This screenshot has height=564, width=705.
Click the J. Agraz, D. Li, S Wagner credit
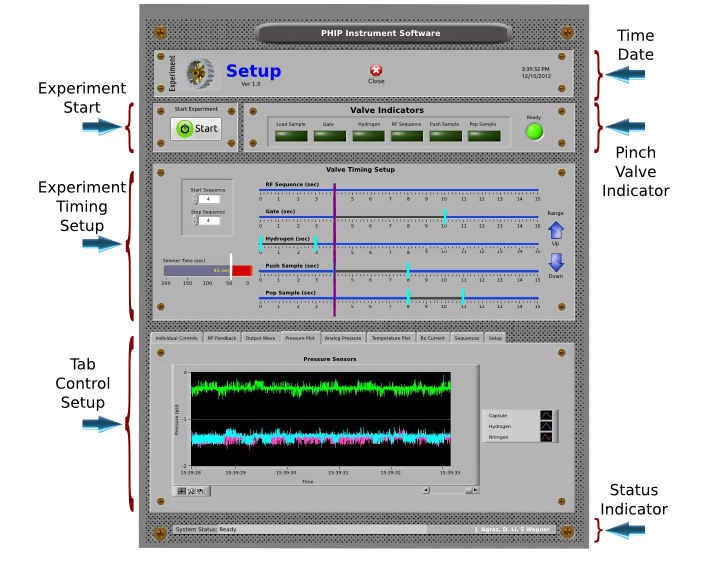(x=513, y=529)
